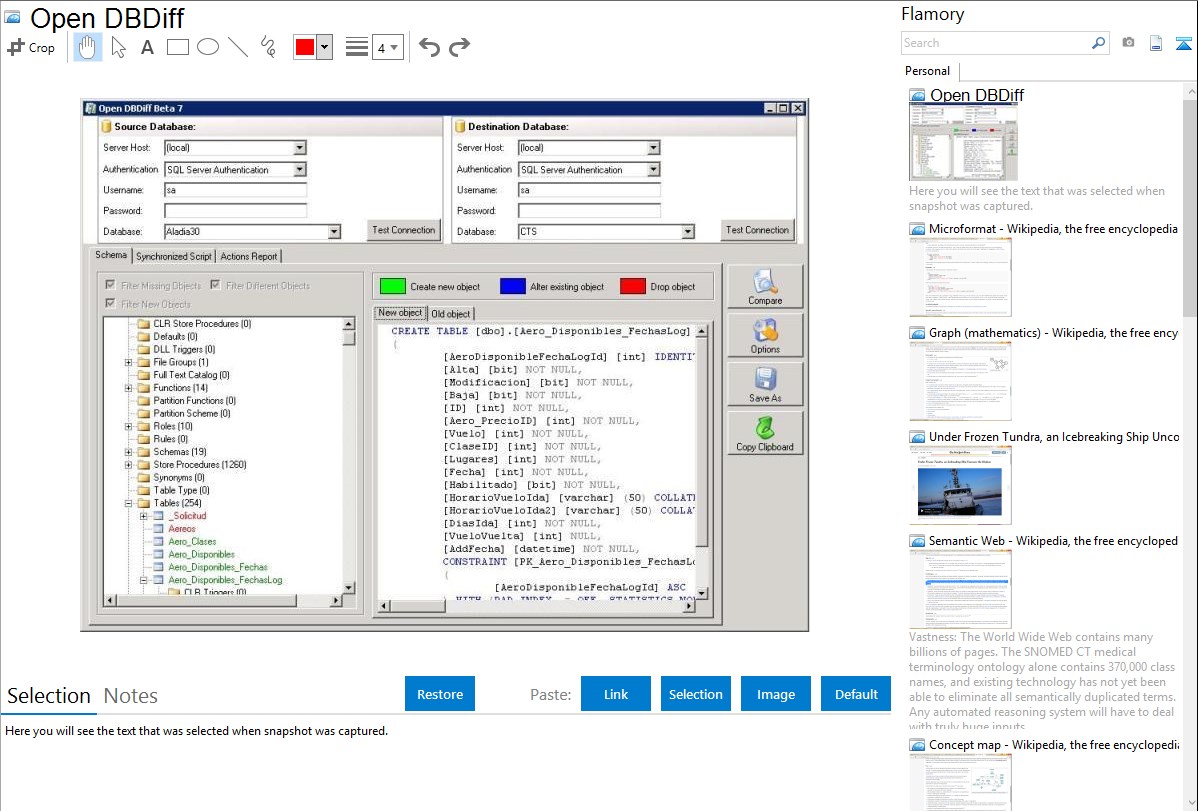Image resolution: width=1198 pixels, height=811 pixels.
Task: Open the Source Authentication dropdown
Action: tap(300, 169)
